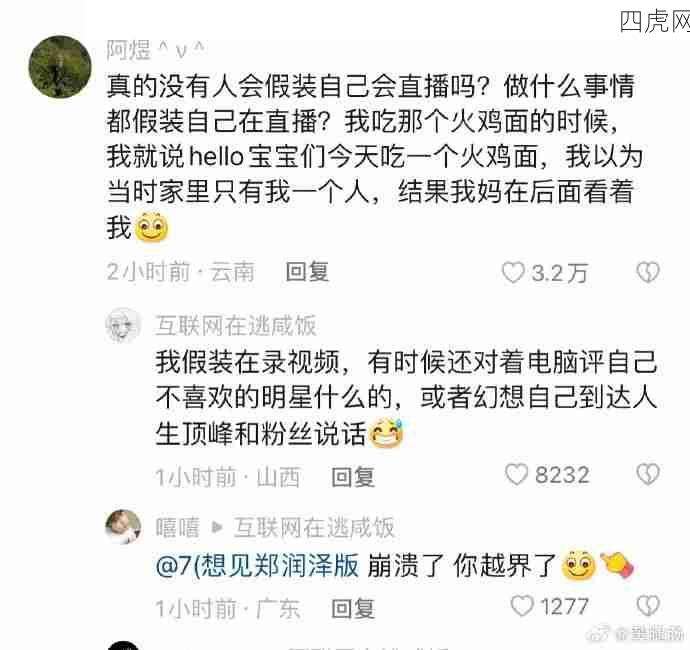Dislike 嘻嘻's reply using broken heart icon

(x=648, y=606)
